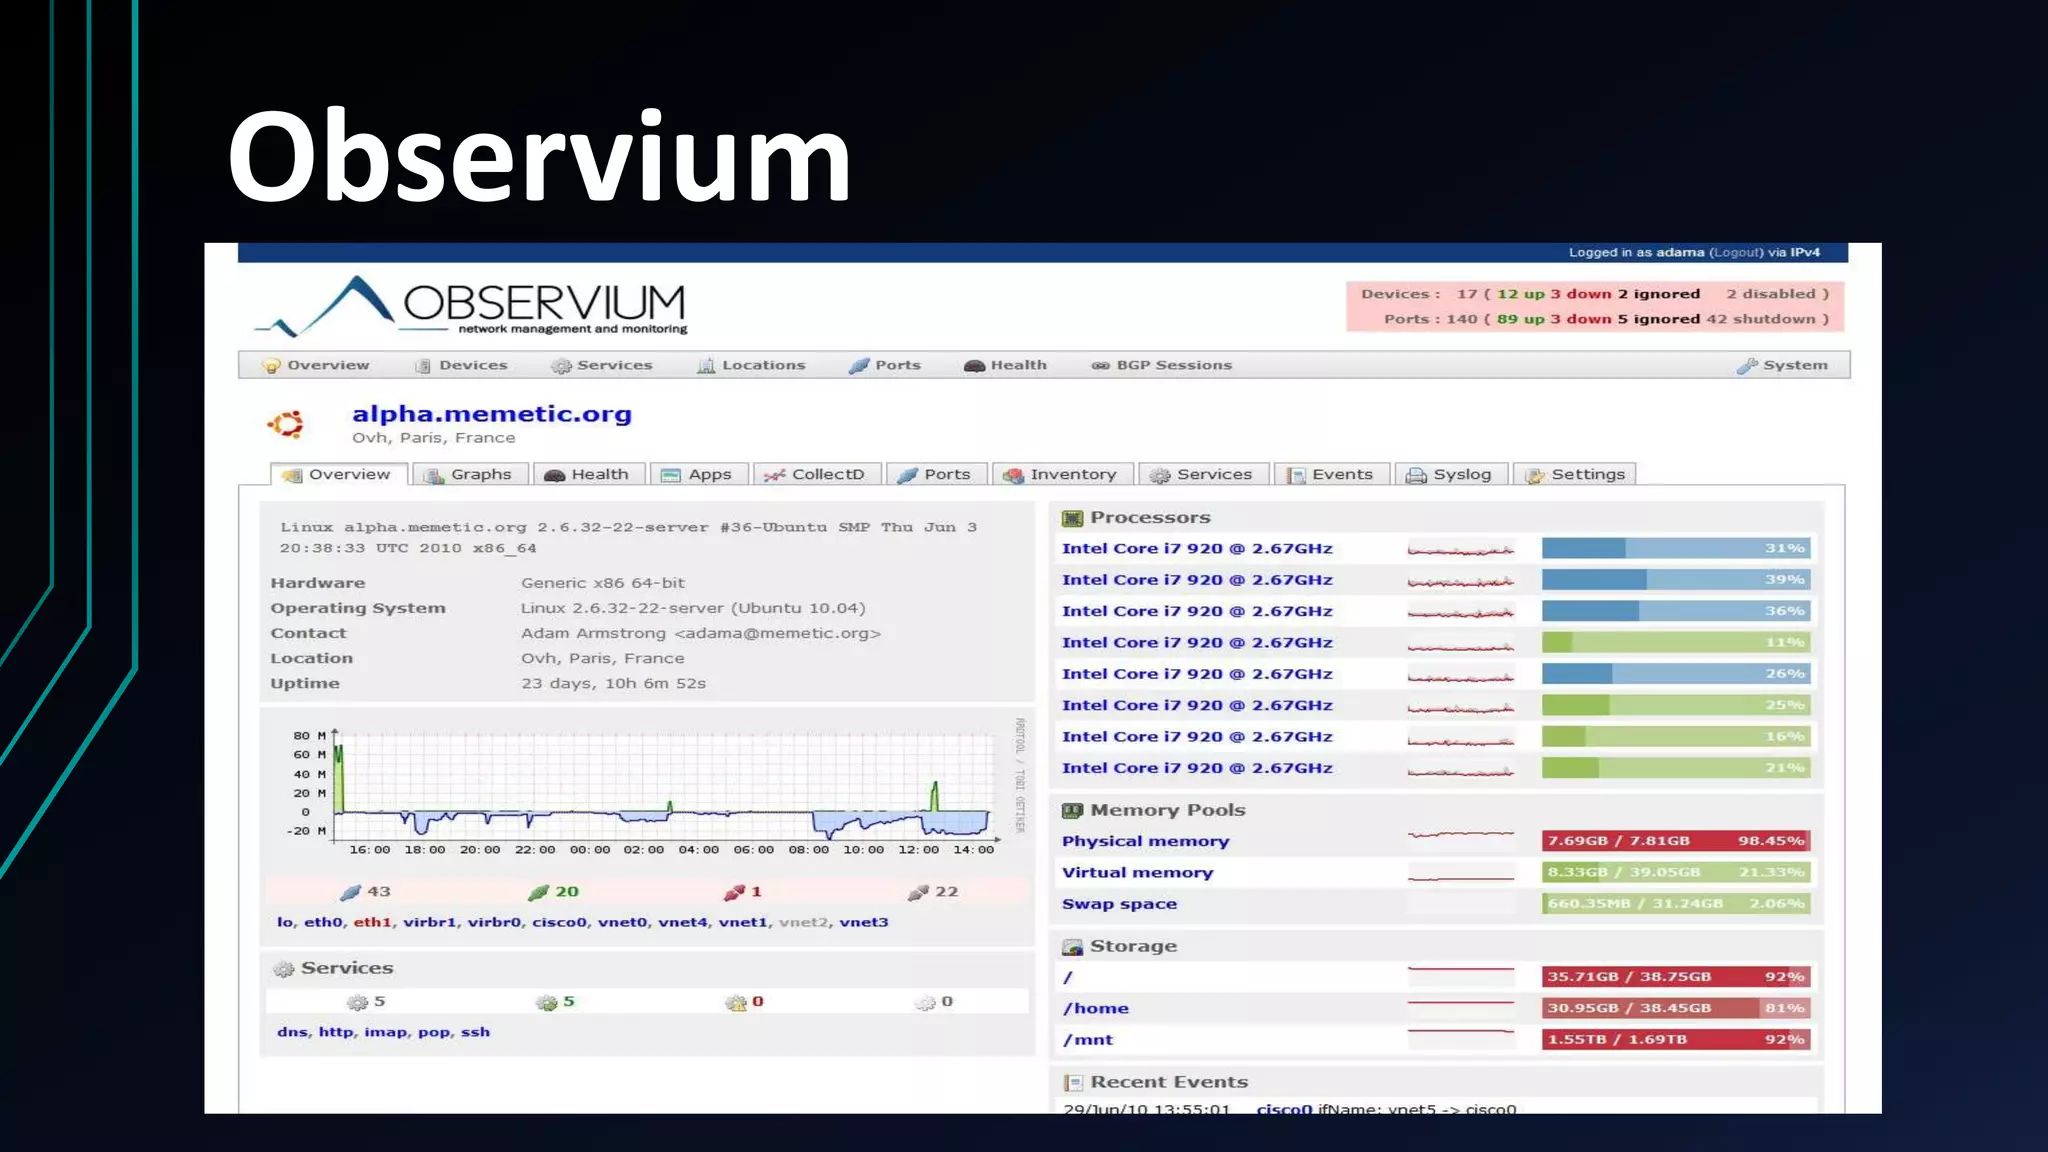The height and width of the screenshot is (1152, 2048).
Task: Switch to the device Overview tab
Action: 338,474
